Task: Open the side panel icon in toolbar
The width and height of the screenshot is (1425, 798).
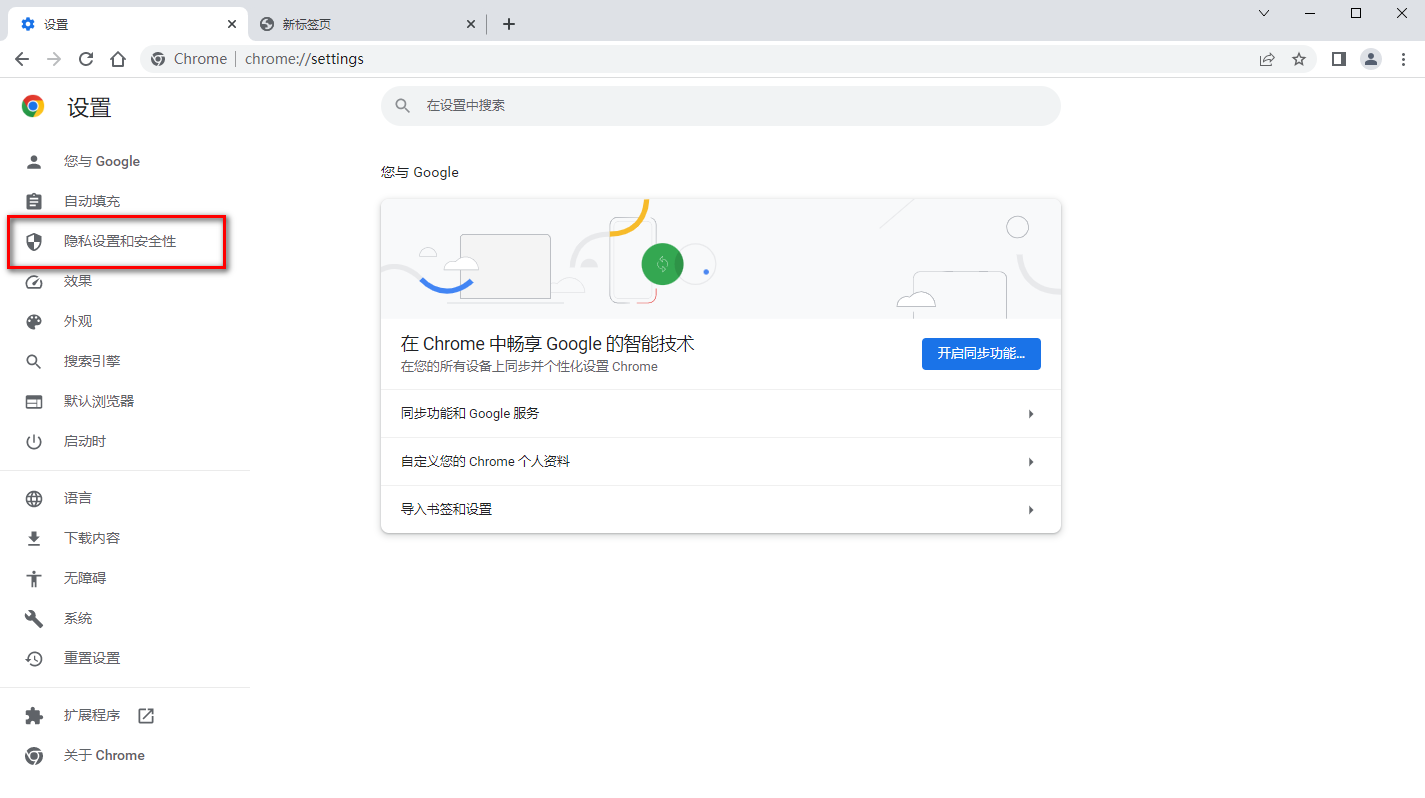Action: point(1339,59)
